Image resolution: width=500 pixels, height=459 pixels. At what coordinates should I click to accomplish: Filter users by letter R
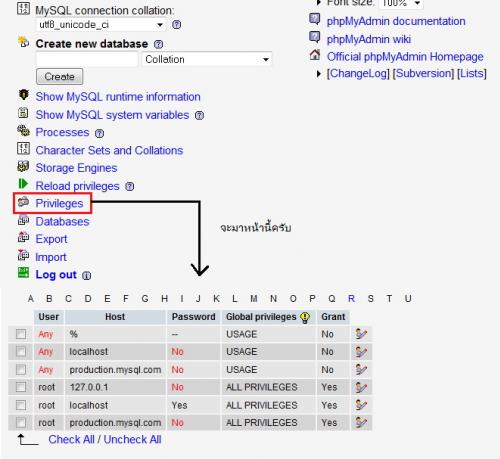(x=351, y=299)
